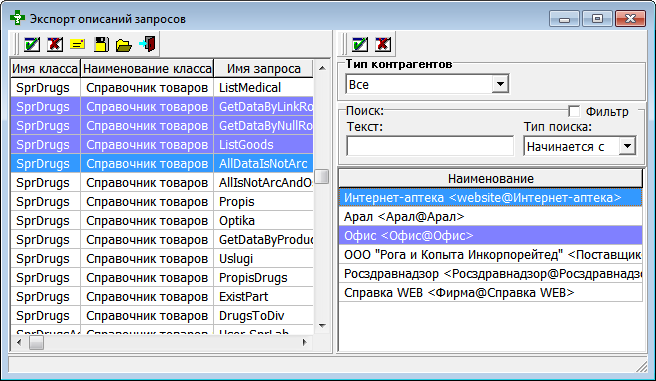Click the green cross application icon in the title bar
This screenshot has height=381, width=656.
tap(17, 18)
